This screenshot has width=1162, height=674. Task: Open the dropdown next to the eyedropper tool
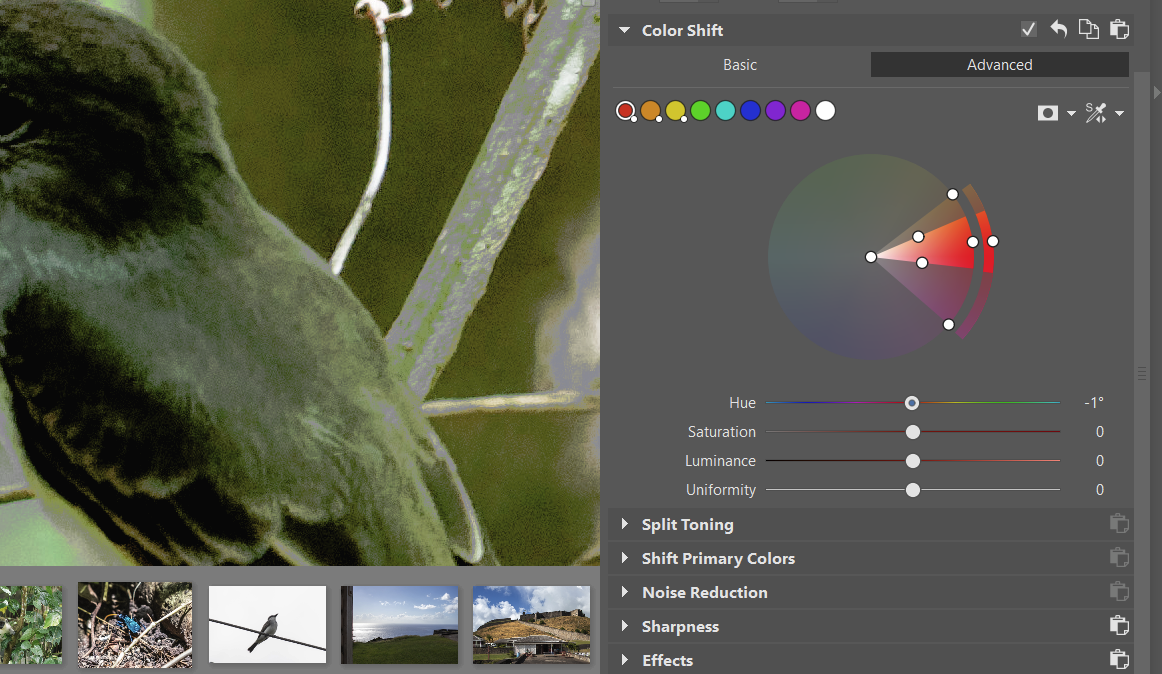tap(1119, 113)
